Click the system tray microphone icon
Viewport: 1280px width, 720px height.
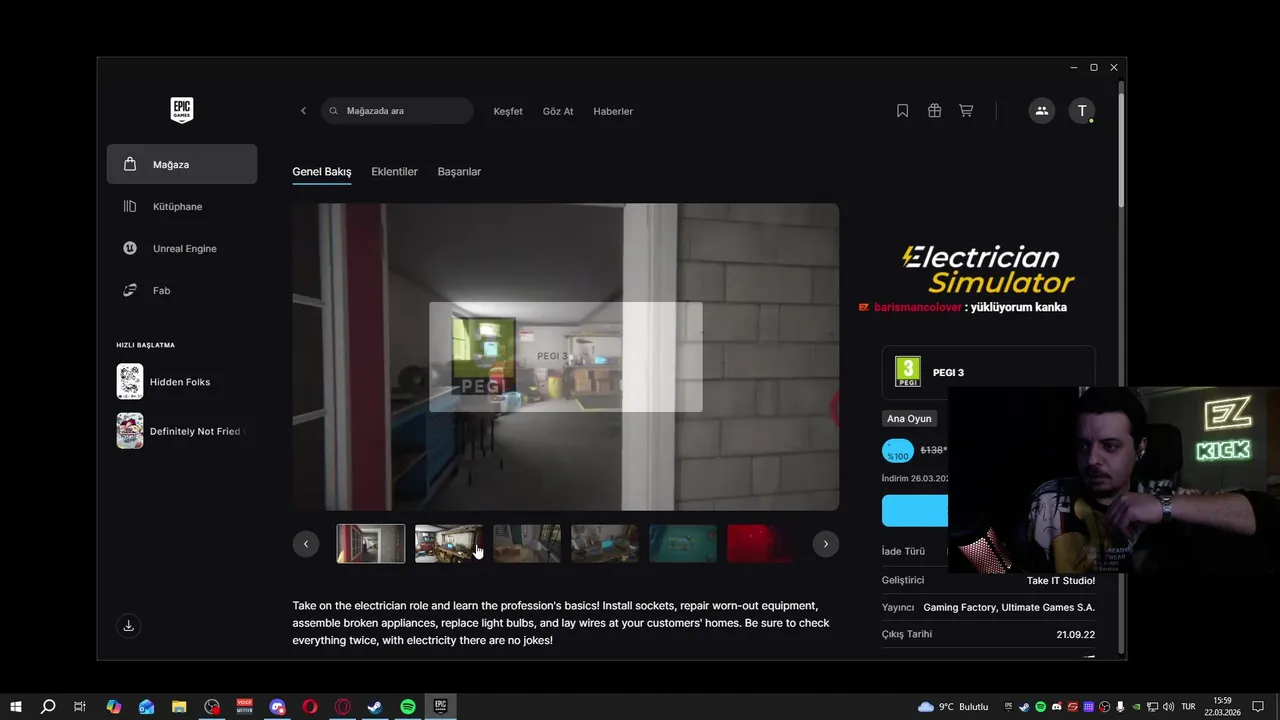[x=1121, y=707]
